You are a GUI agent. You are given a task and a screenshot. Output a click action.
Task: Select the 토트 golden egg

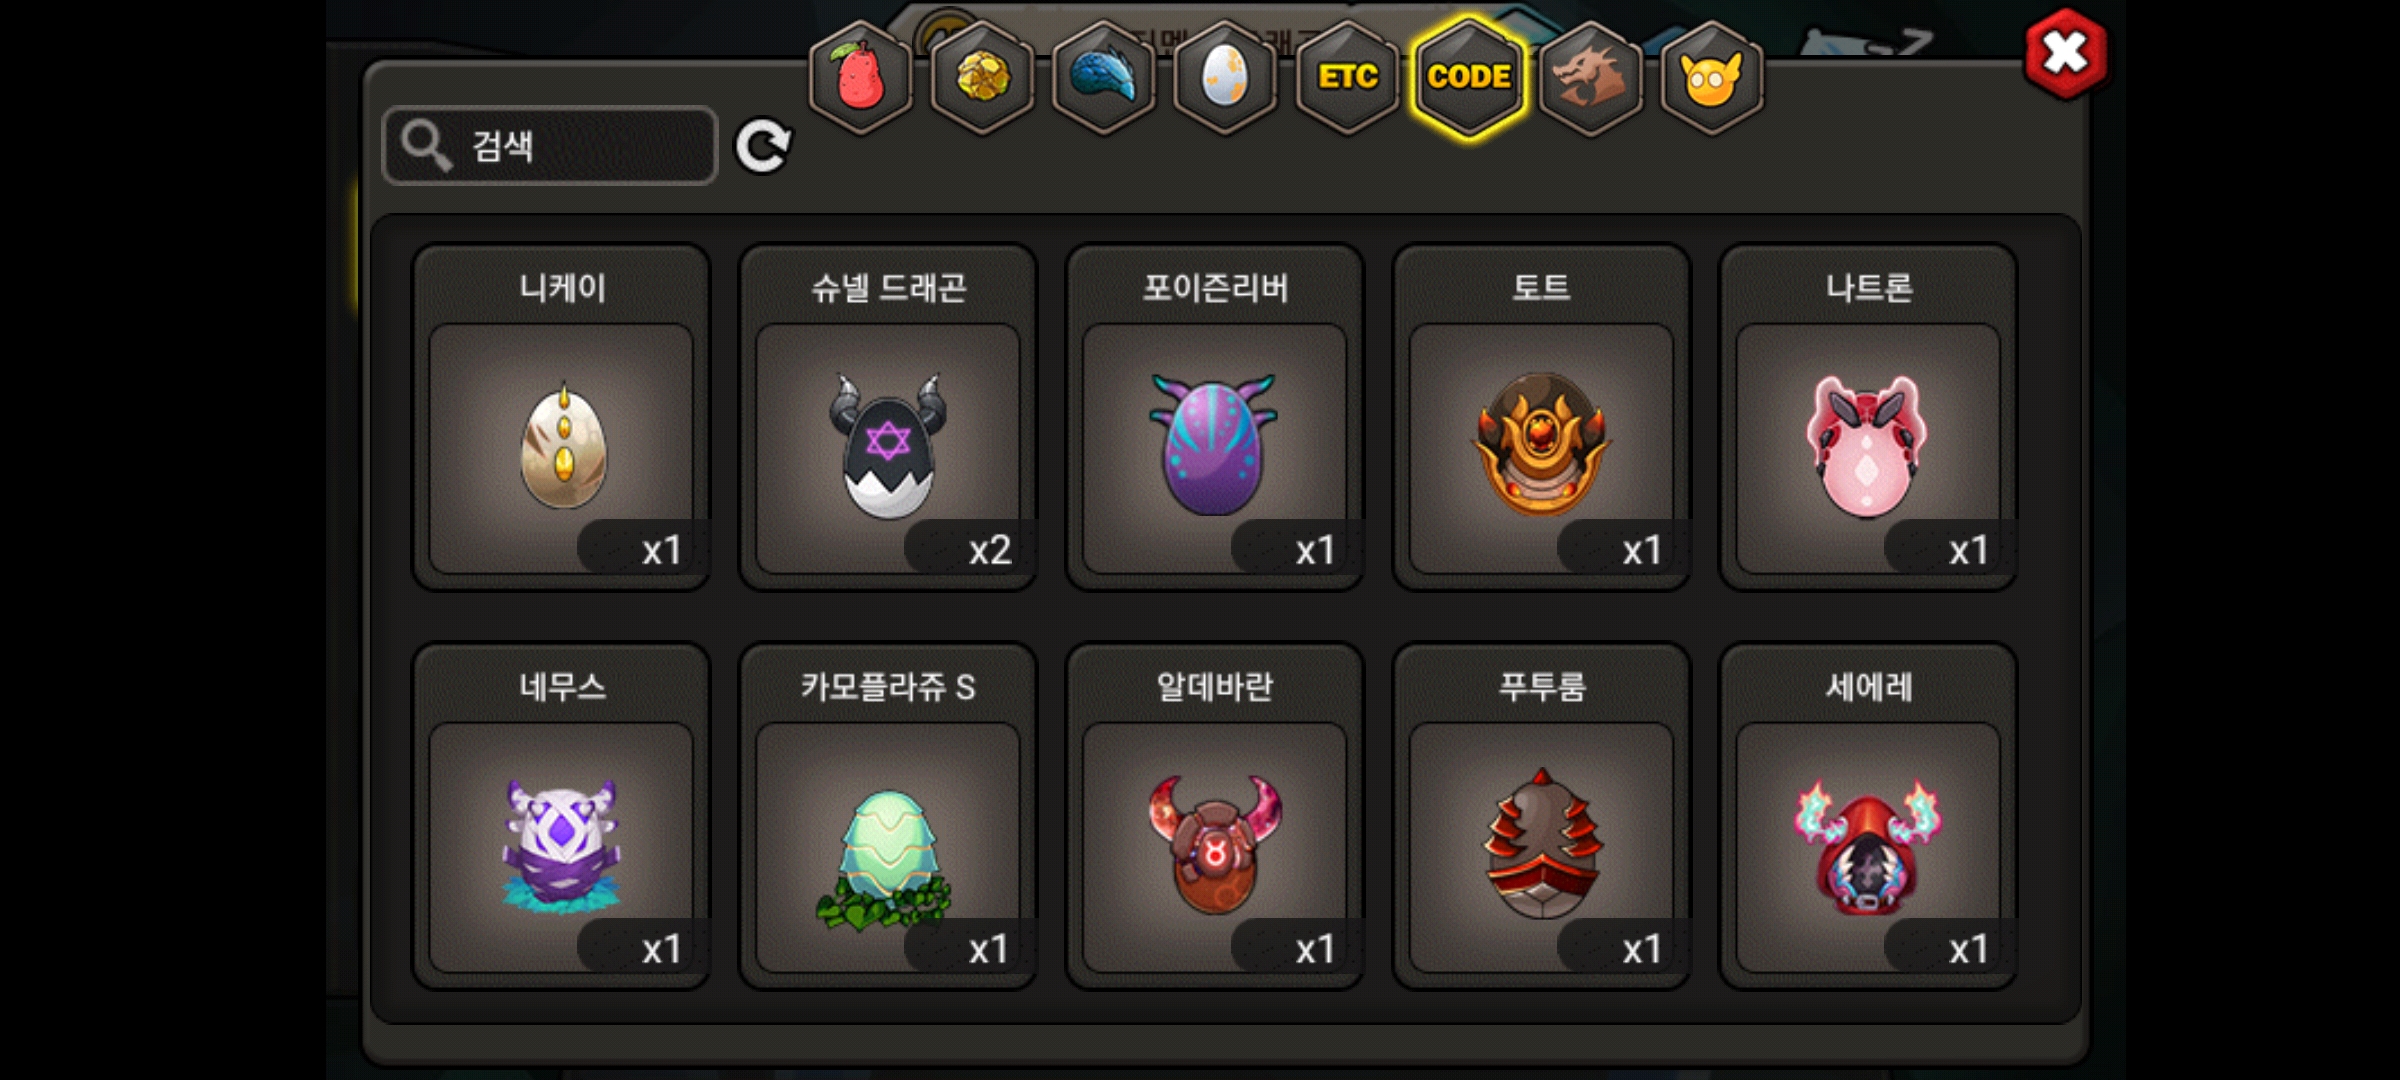click(x=1542, y=417)
